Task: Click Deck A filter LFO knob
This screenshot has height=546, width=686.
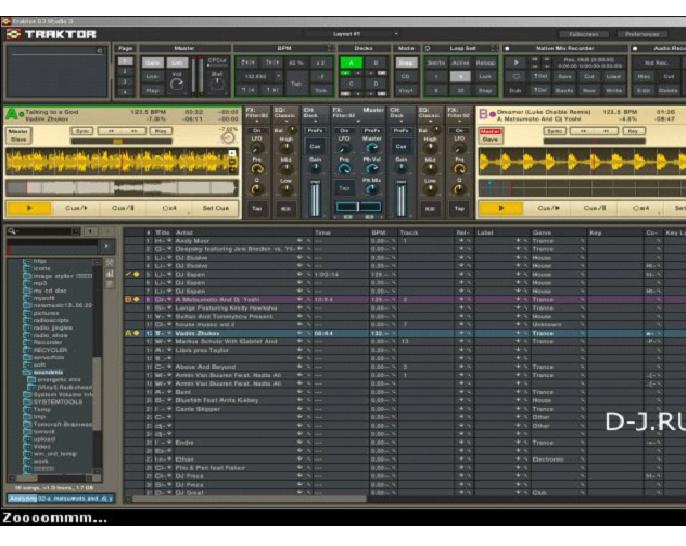Action: coord(257,149)
